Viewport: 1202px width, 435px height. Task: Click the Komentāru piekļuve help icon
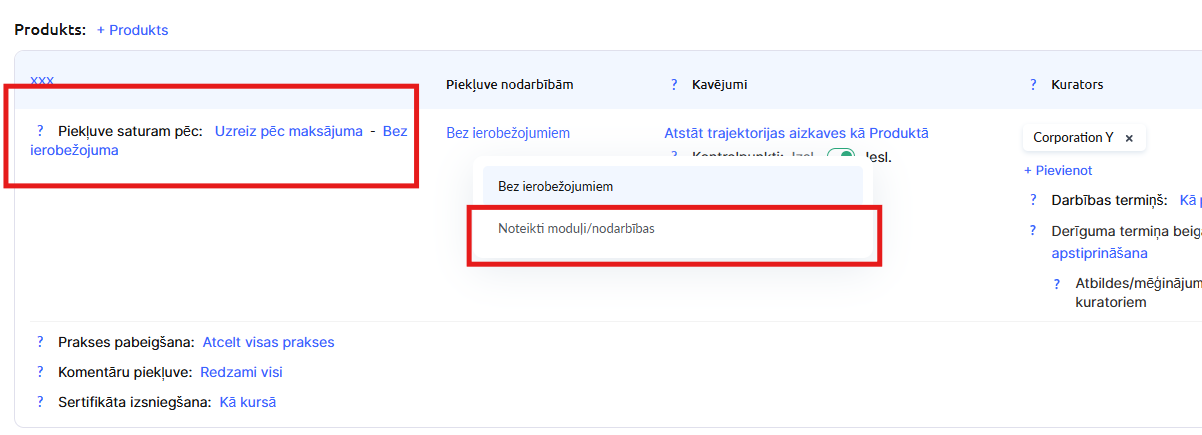pyautogui.click(x=40, y=372)
